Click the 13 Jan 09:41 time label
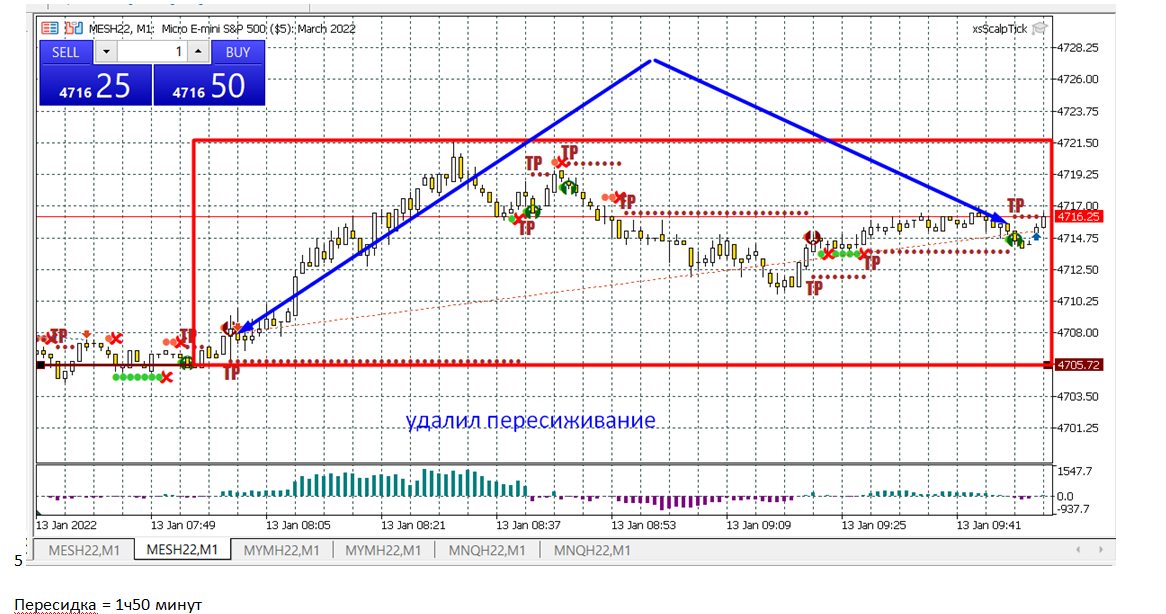 click(x=988, y=525)
